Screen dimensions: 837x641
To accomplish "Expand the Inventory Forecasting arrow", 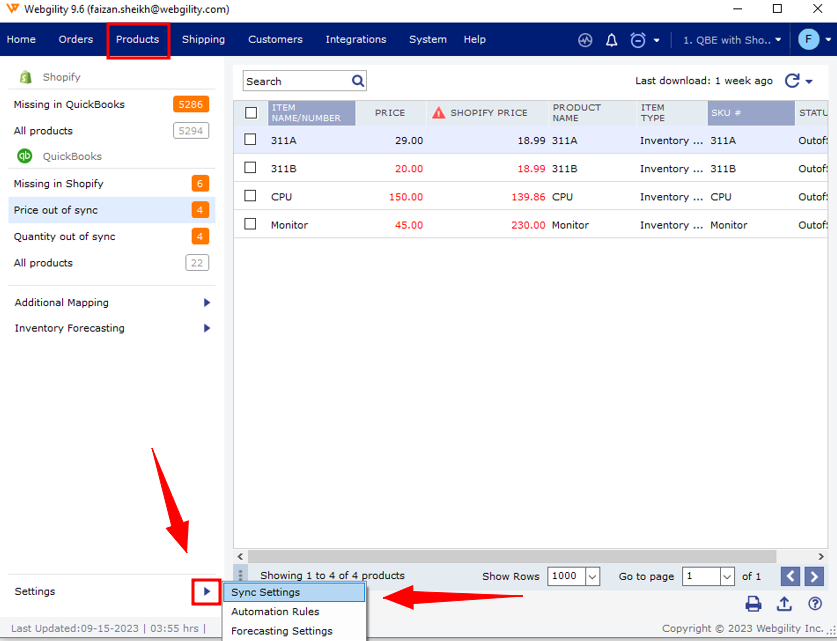I will (x=207, y=328).
